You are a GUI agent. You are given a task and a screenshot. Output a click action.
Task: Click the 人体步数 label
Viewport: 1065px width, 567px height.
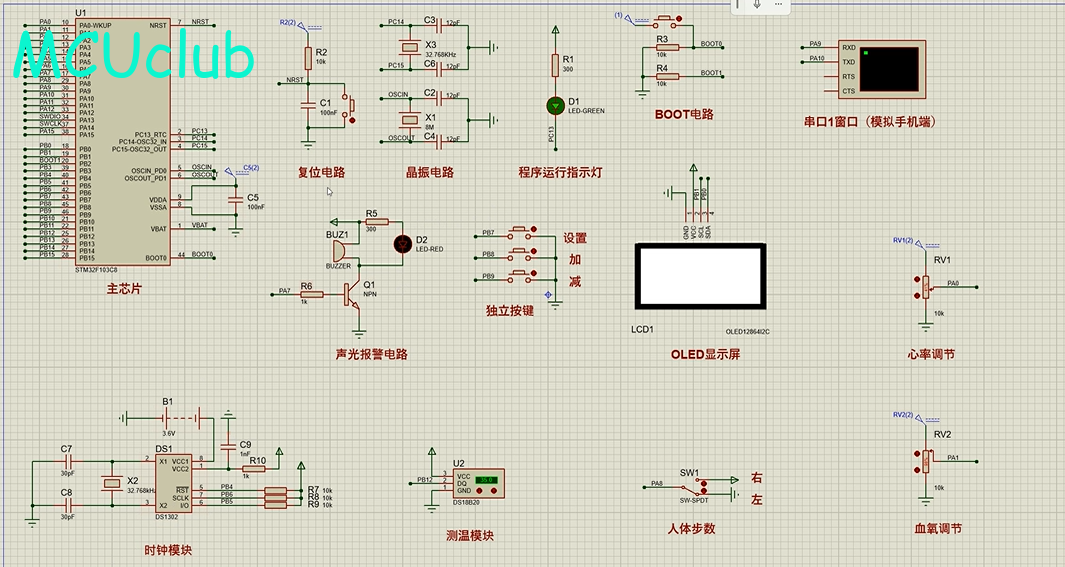[691, 528]
